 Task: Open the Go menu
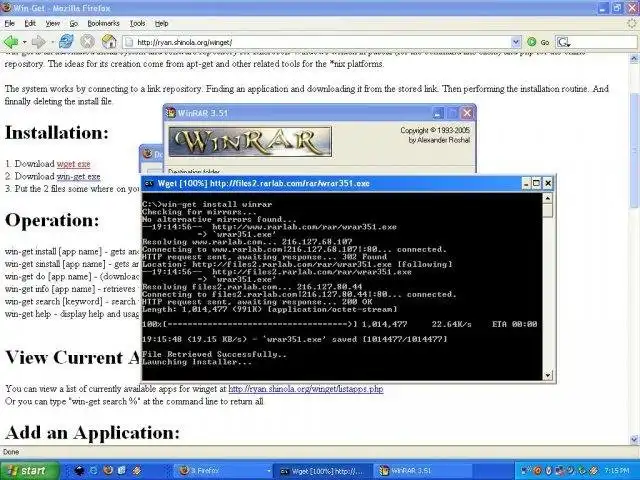73,24
